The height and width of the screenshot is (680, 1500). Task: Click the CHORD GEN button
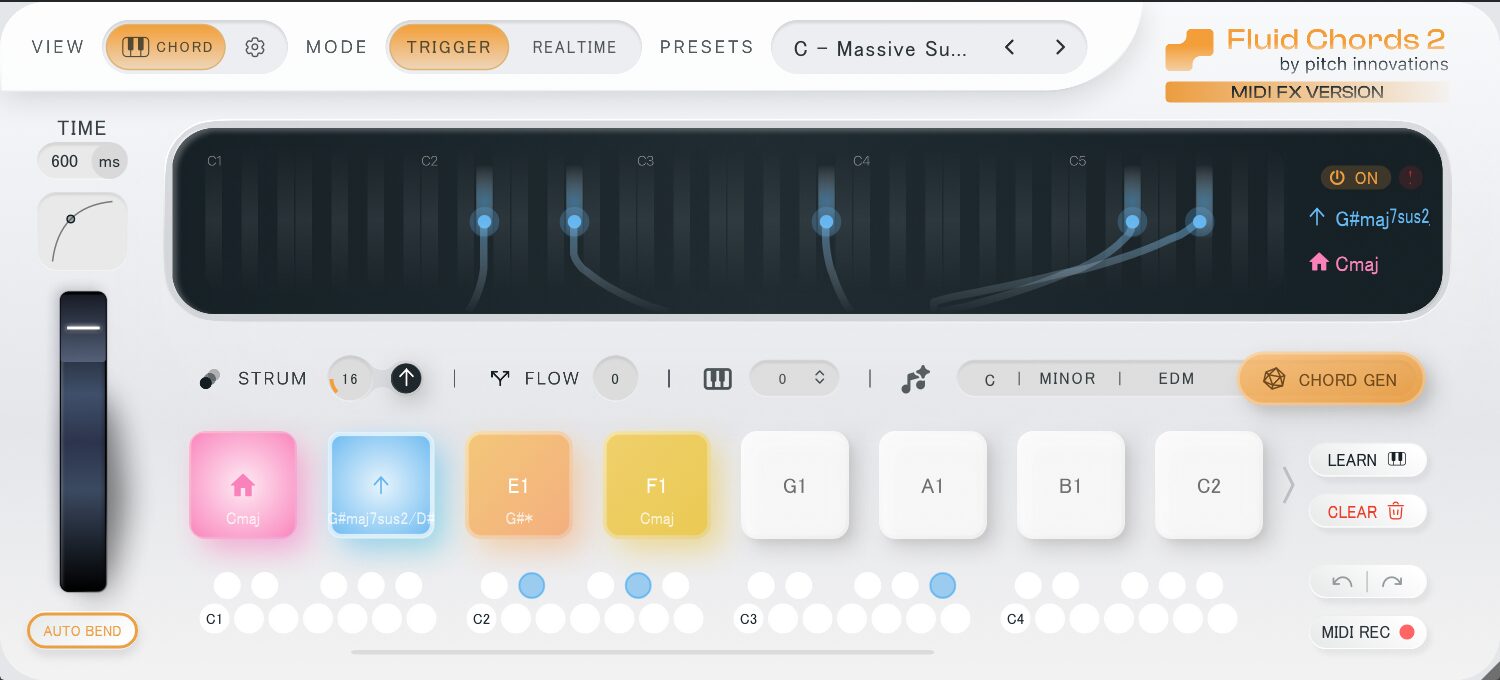coord(1331,379)
